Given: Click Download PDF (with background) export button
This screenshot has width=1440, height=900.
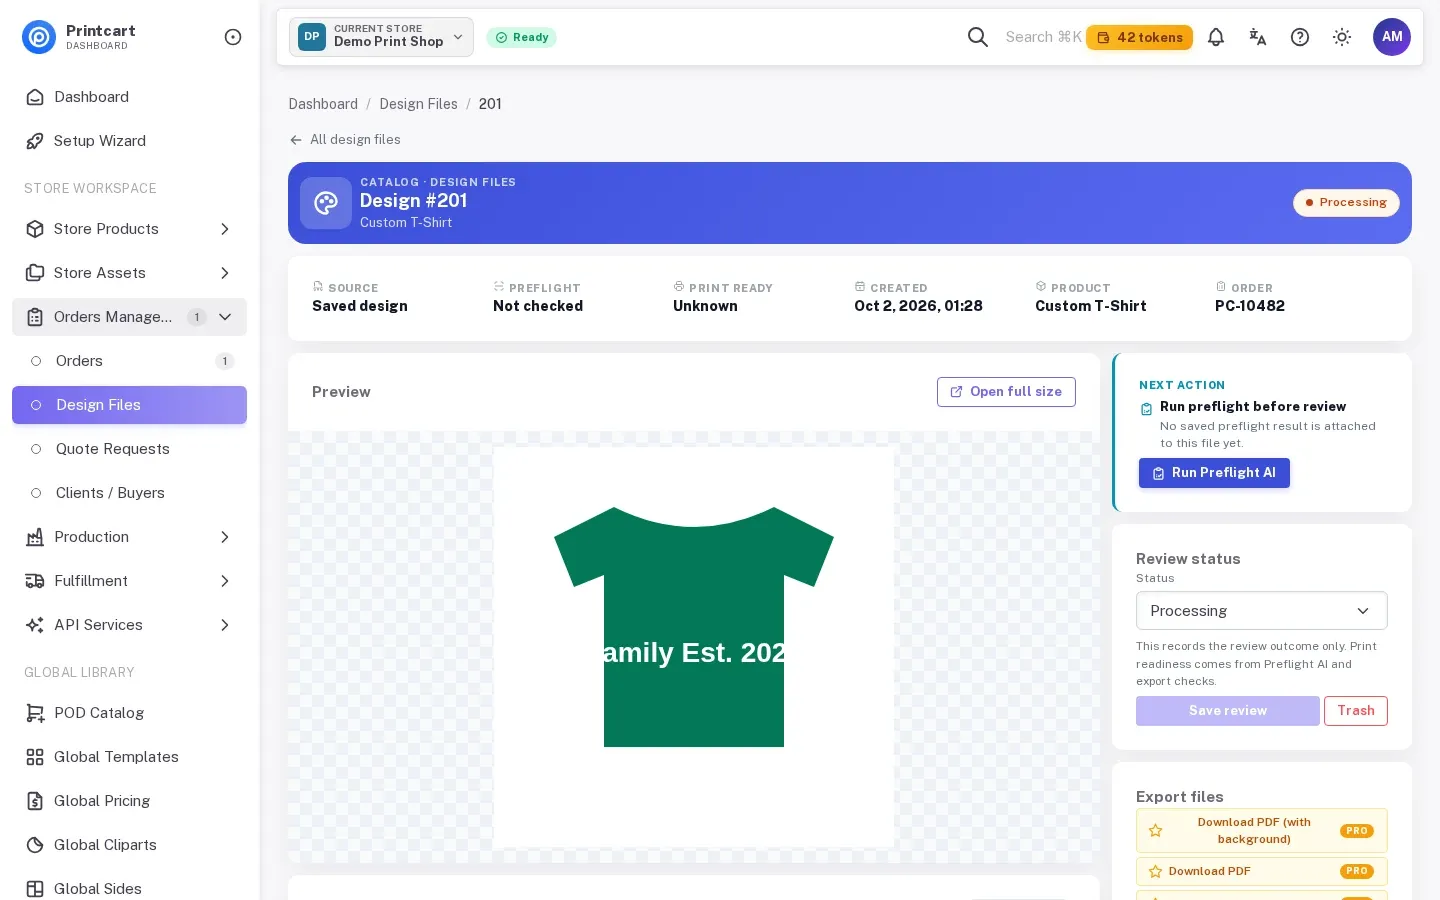Looking at the screenshot, I should (x=1262, y=831).
